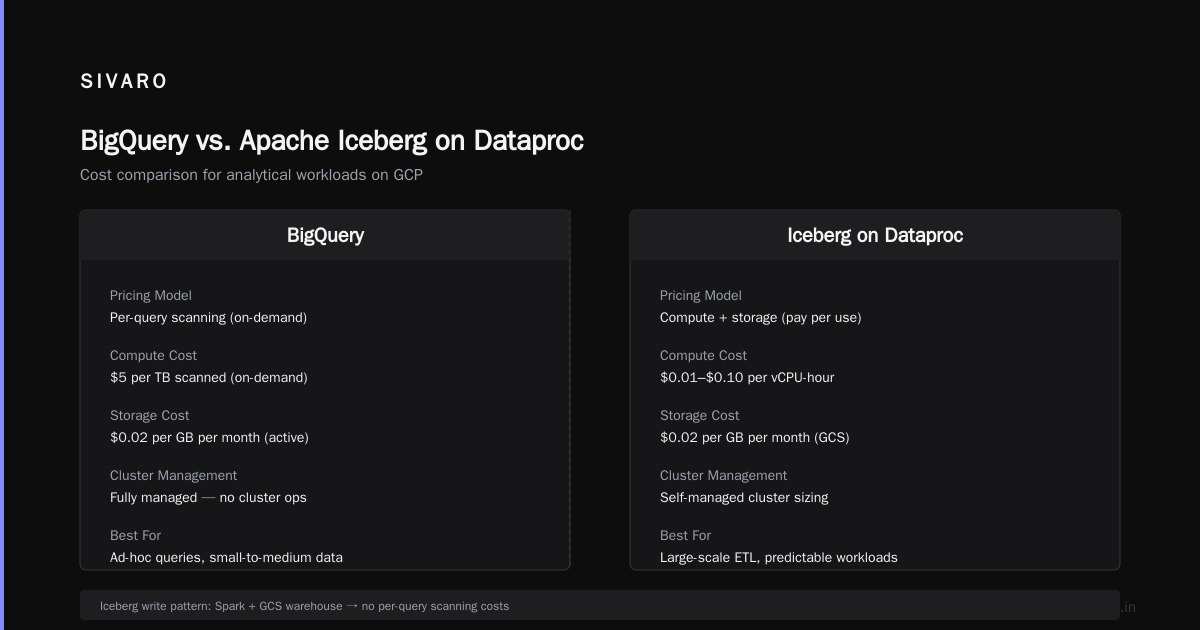
Task: Click 'Self-managed cluster sizing' value
Action: (744, 498)
